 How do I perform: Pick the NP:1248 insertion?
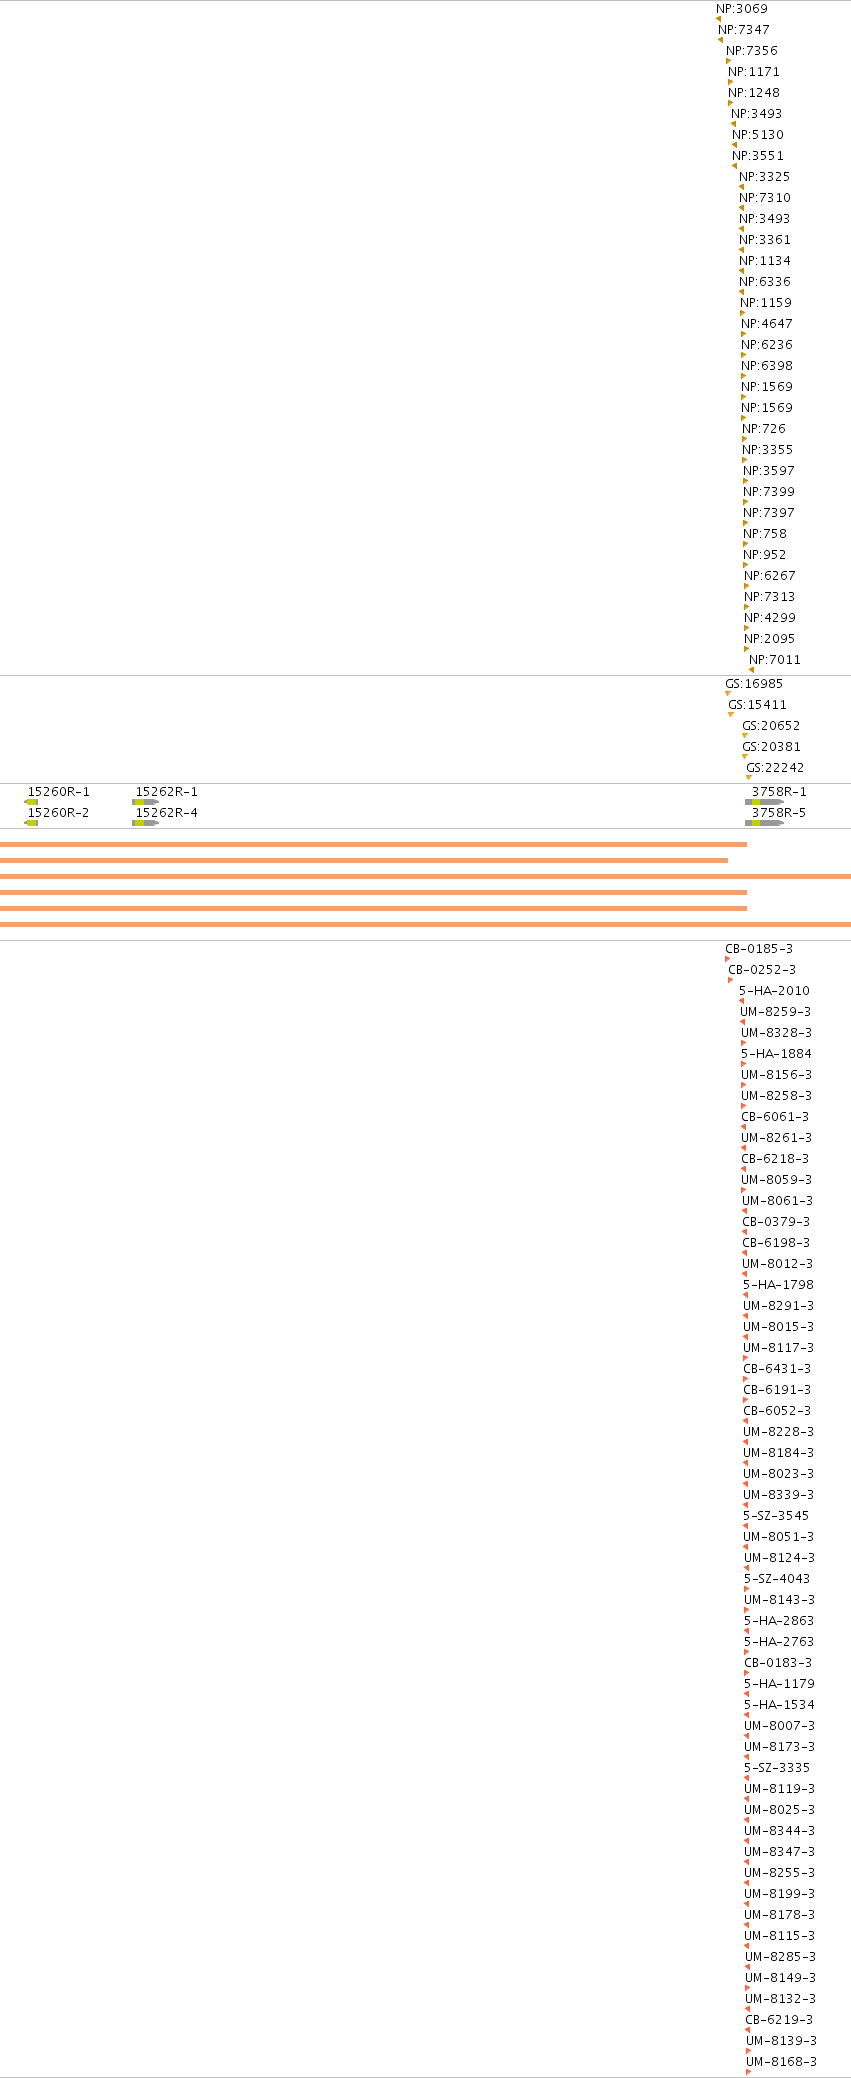click(730, 103)
